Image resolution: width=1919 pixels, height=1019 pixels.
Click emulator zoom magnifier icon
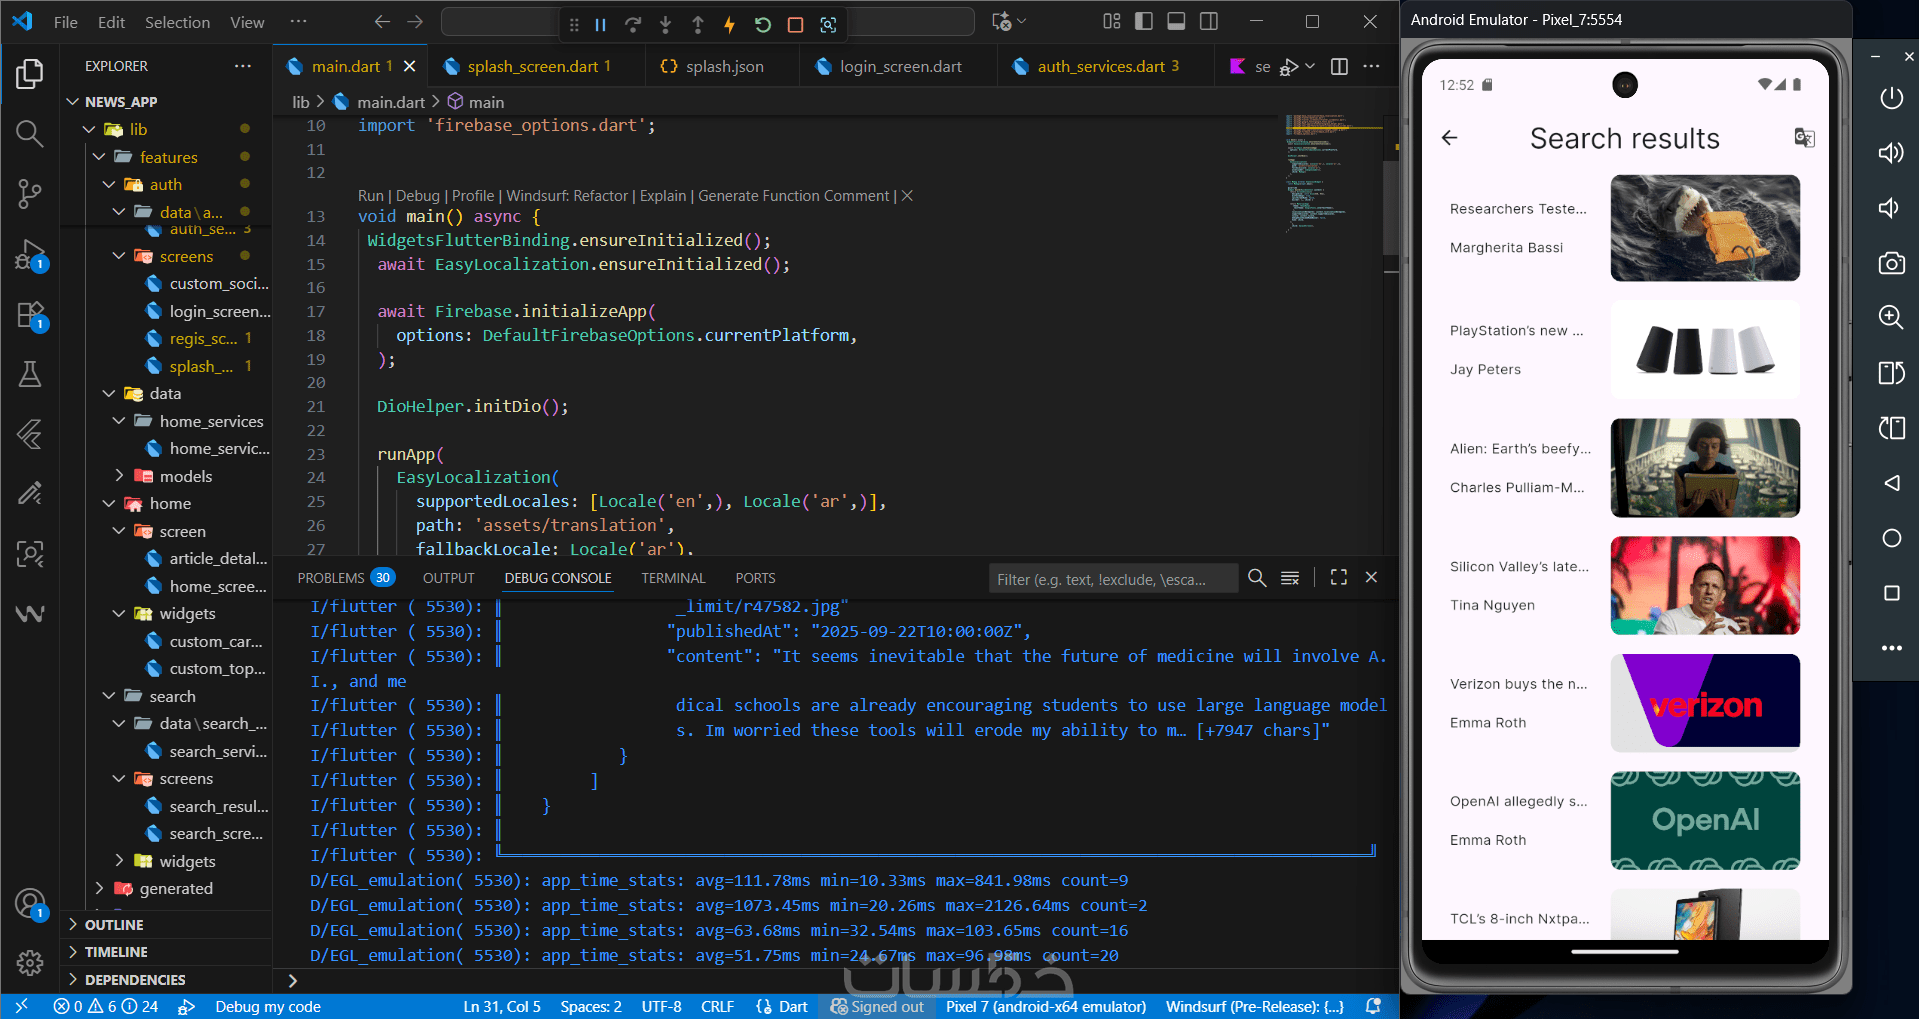[x=1890, y=317]
